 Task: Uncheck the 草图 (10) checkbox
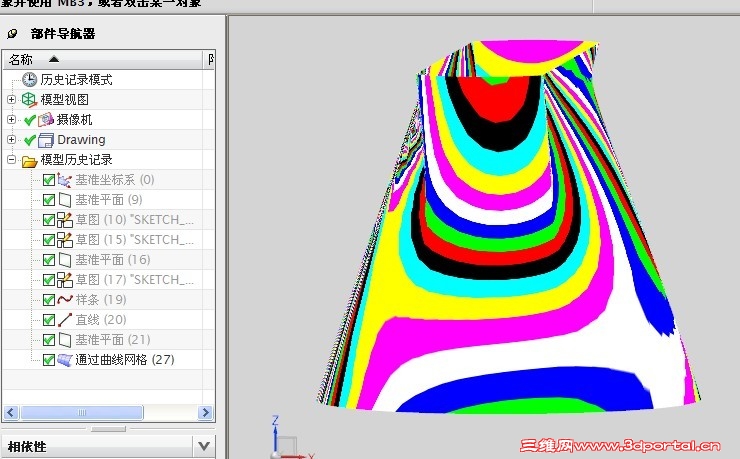coord(49,220)
